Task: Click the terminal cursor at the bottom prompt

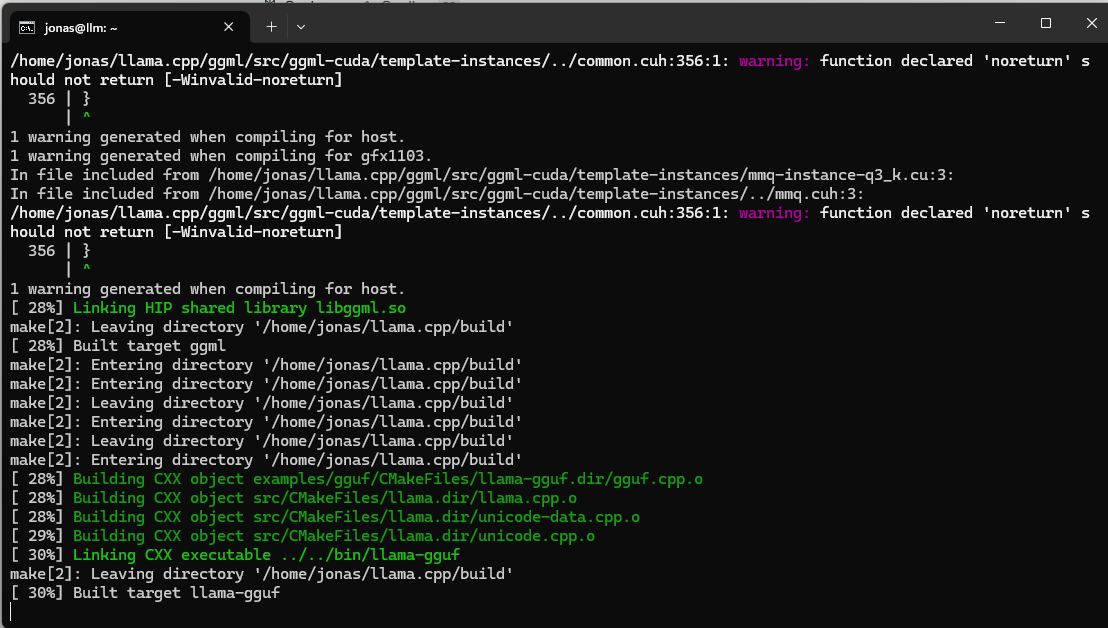Action: [11, 612]
